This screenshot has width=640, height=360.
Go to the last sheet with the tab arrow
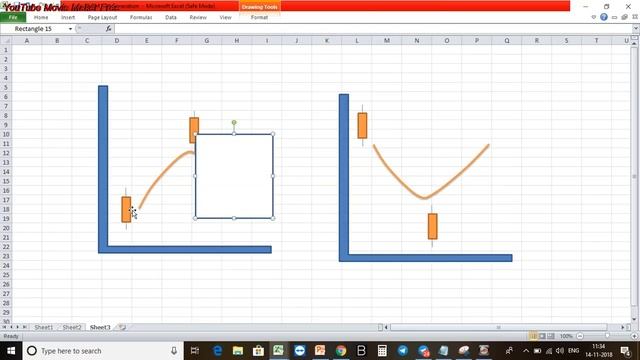(24, 327)
